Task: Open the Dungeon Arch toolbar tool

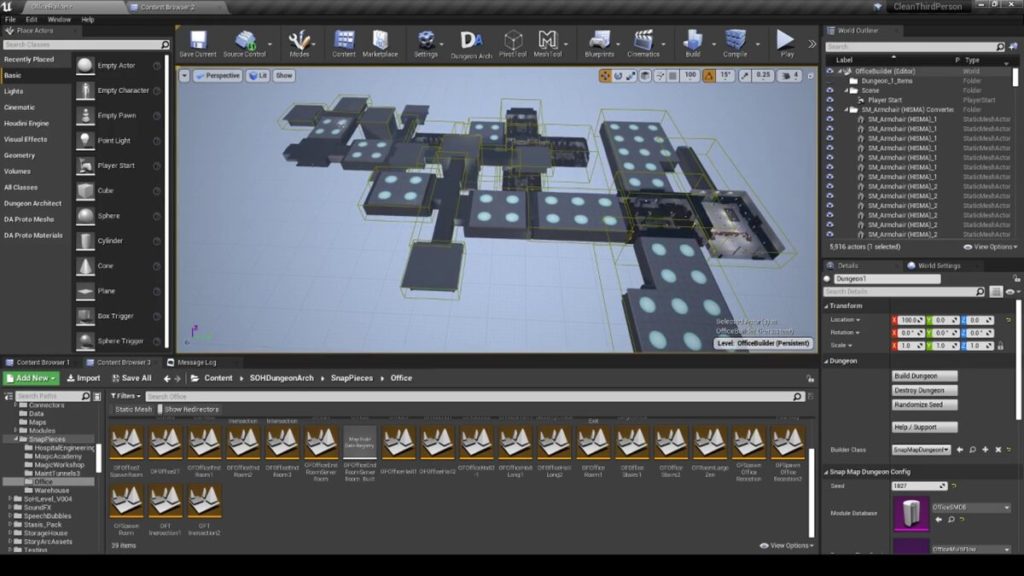Action: pos(470,41)
